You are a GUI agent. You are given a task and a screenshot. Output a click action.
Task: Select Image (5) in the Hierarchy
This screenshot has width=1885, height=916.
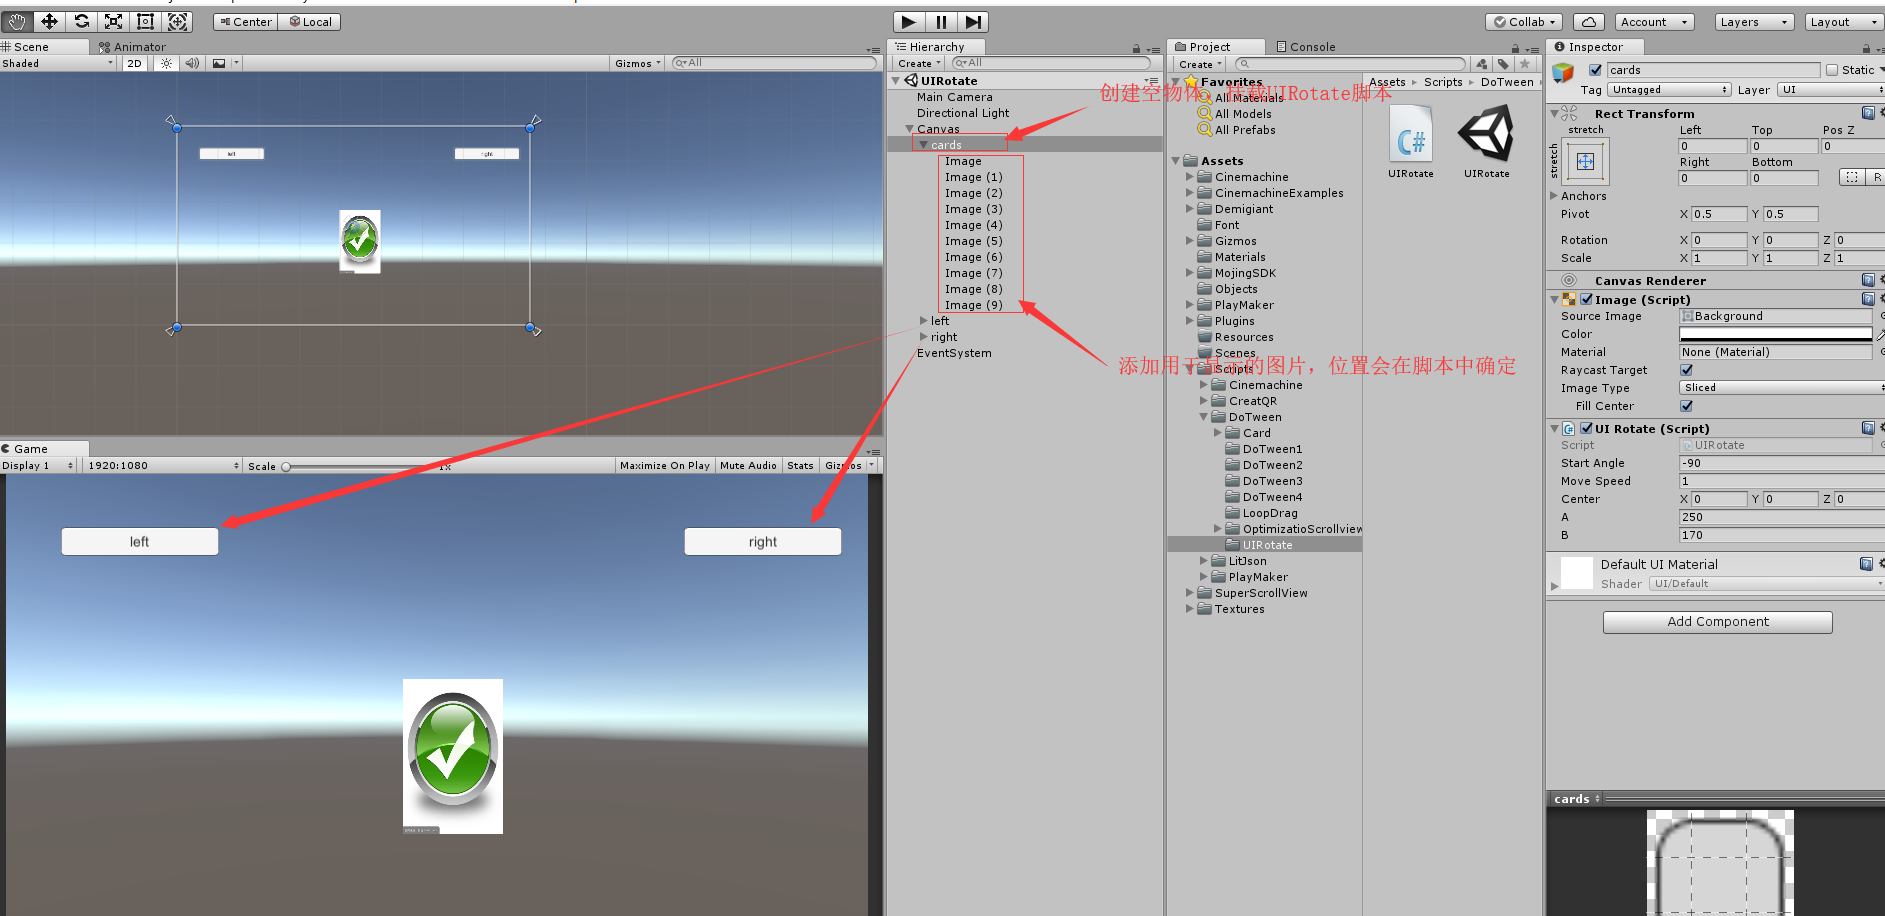pos(973,240)
